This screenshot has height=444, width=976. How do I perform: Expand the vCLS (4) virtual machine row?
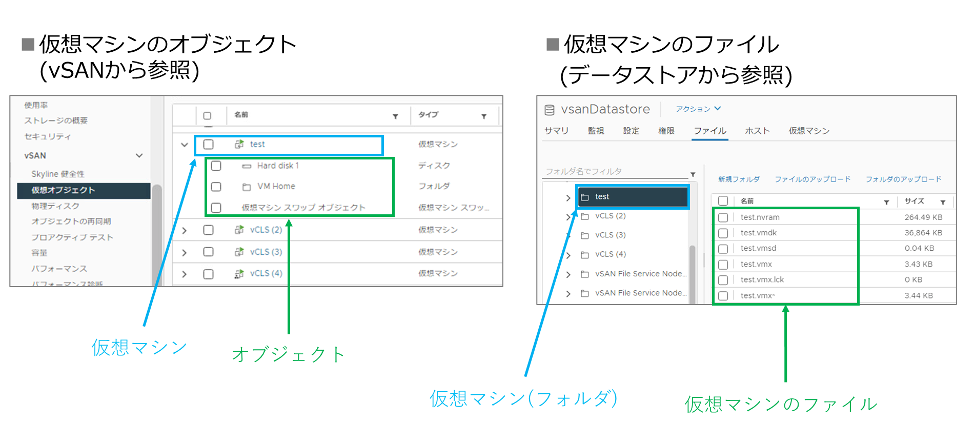point(184,273)
